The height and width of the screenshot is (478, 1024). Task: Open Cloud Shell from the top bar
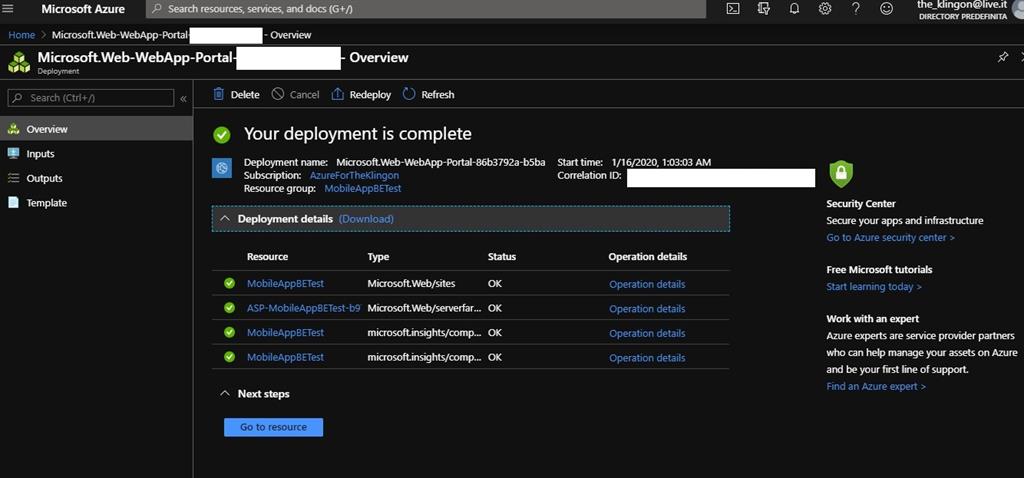point(733,9)
